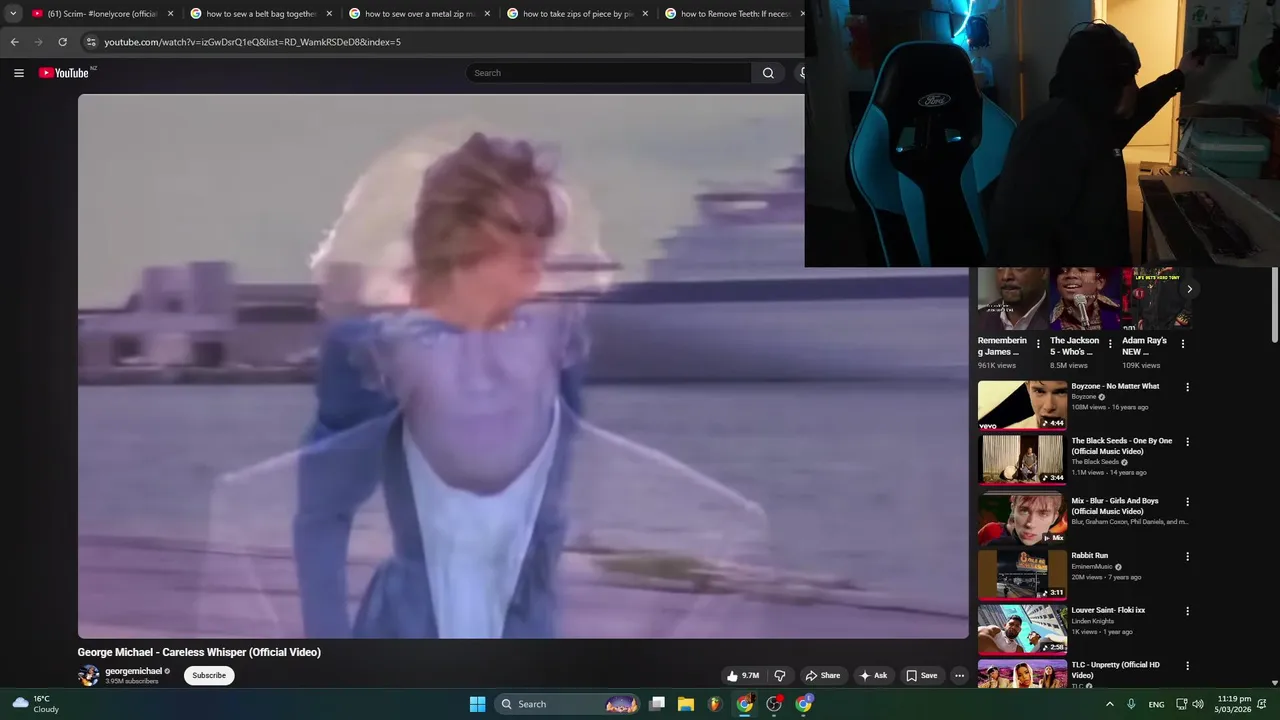
Task: Open the weather widget showing 16°C Cloudy
Action: coord(36,704)
